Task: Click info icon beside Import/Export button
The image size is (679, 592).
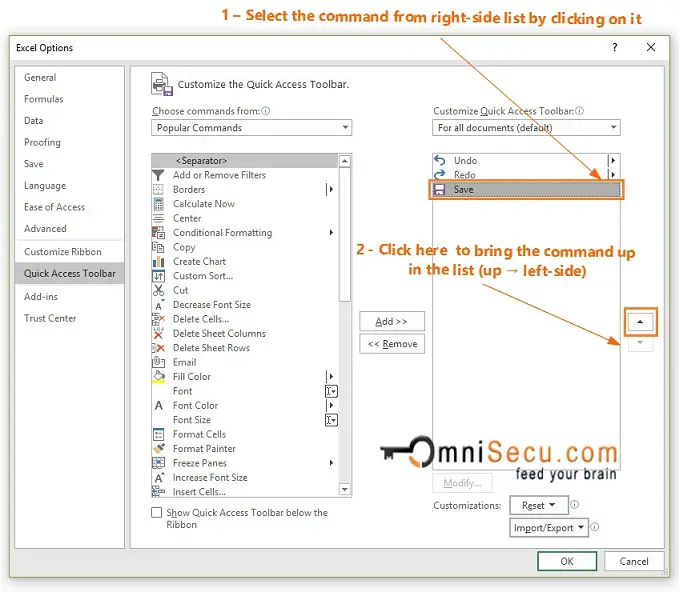Action: 595,527
